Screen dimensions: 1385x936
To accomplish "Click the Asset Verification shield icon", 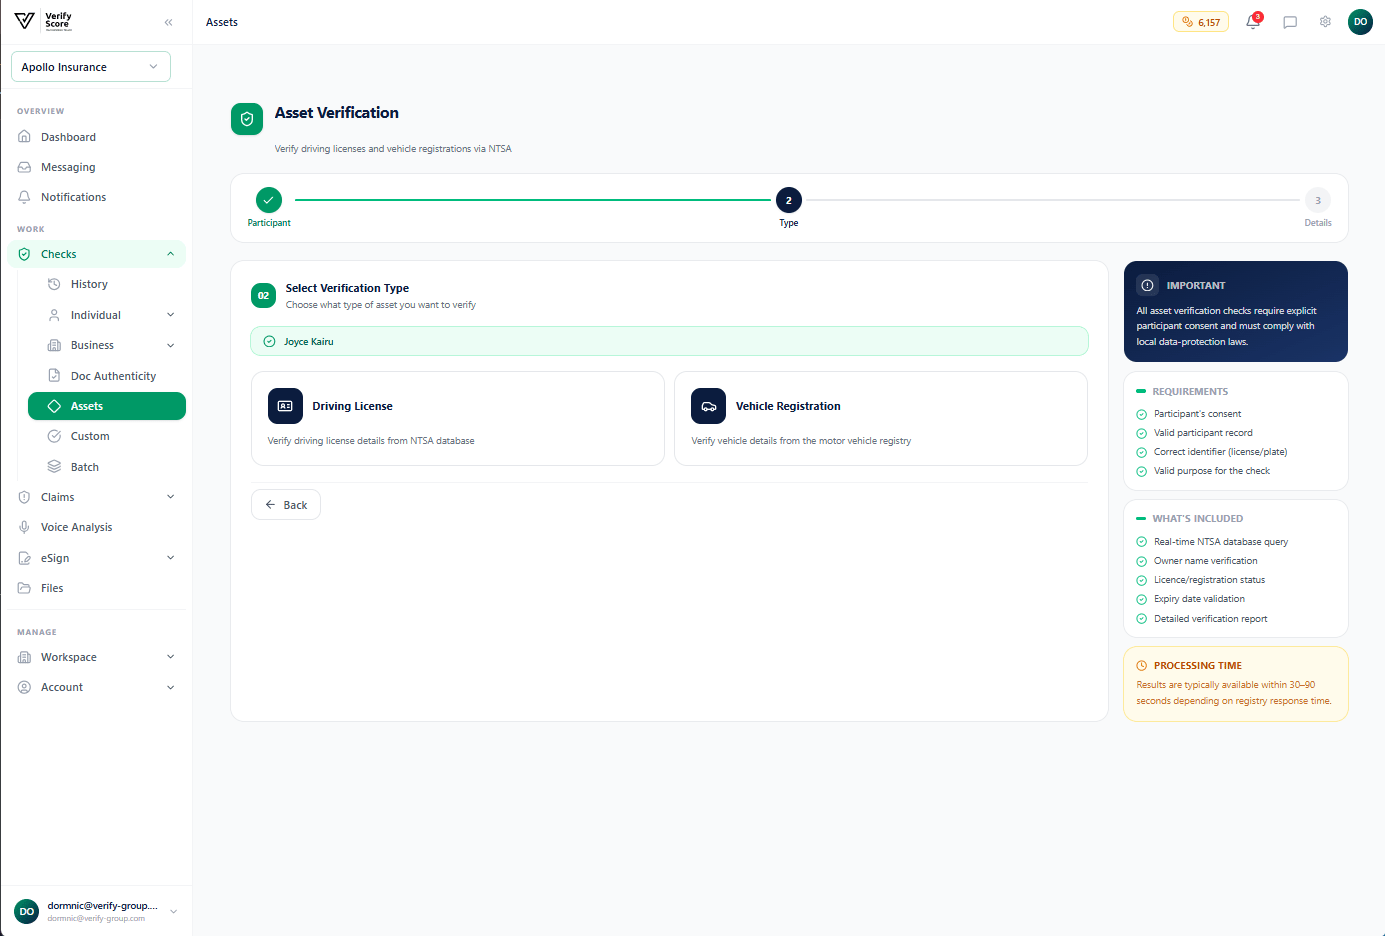I will [247, 119].
